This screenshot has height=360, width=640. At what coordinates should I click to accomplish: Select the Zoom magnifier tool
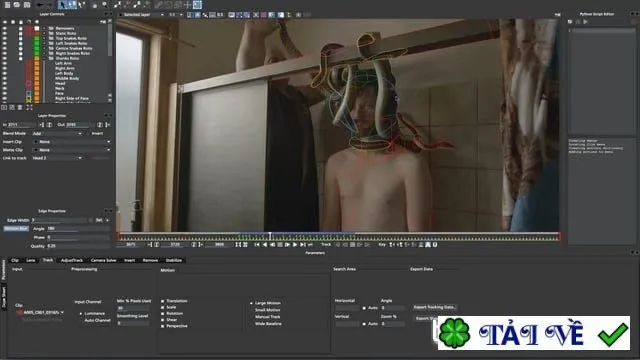point(104,5)
